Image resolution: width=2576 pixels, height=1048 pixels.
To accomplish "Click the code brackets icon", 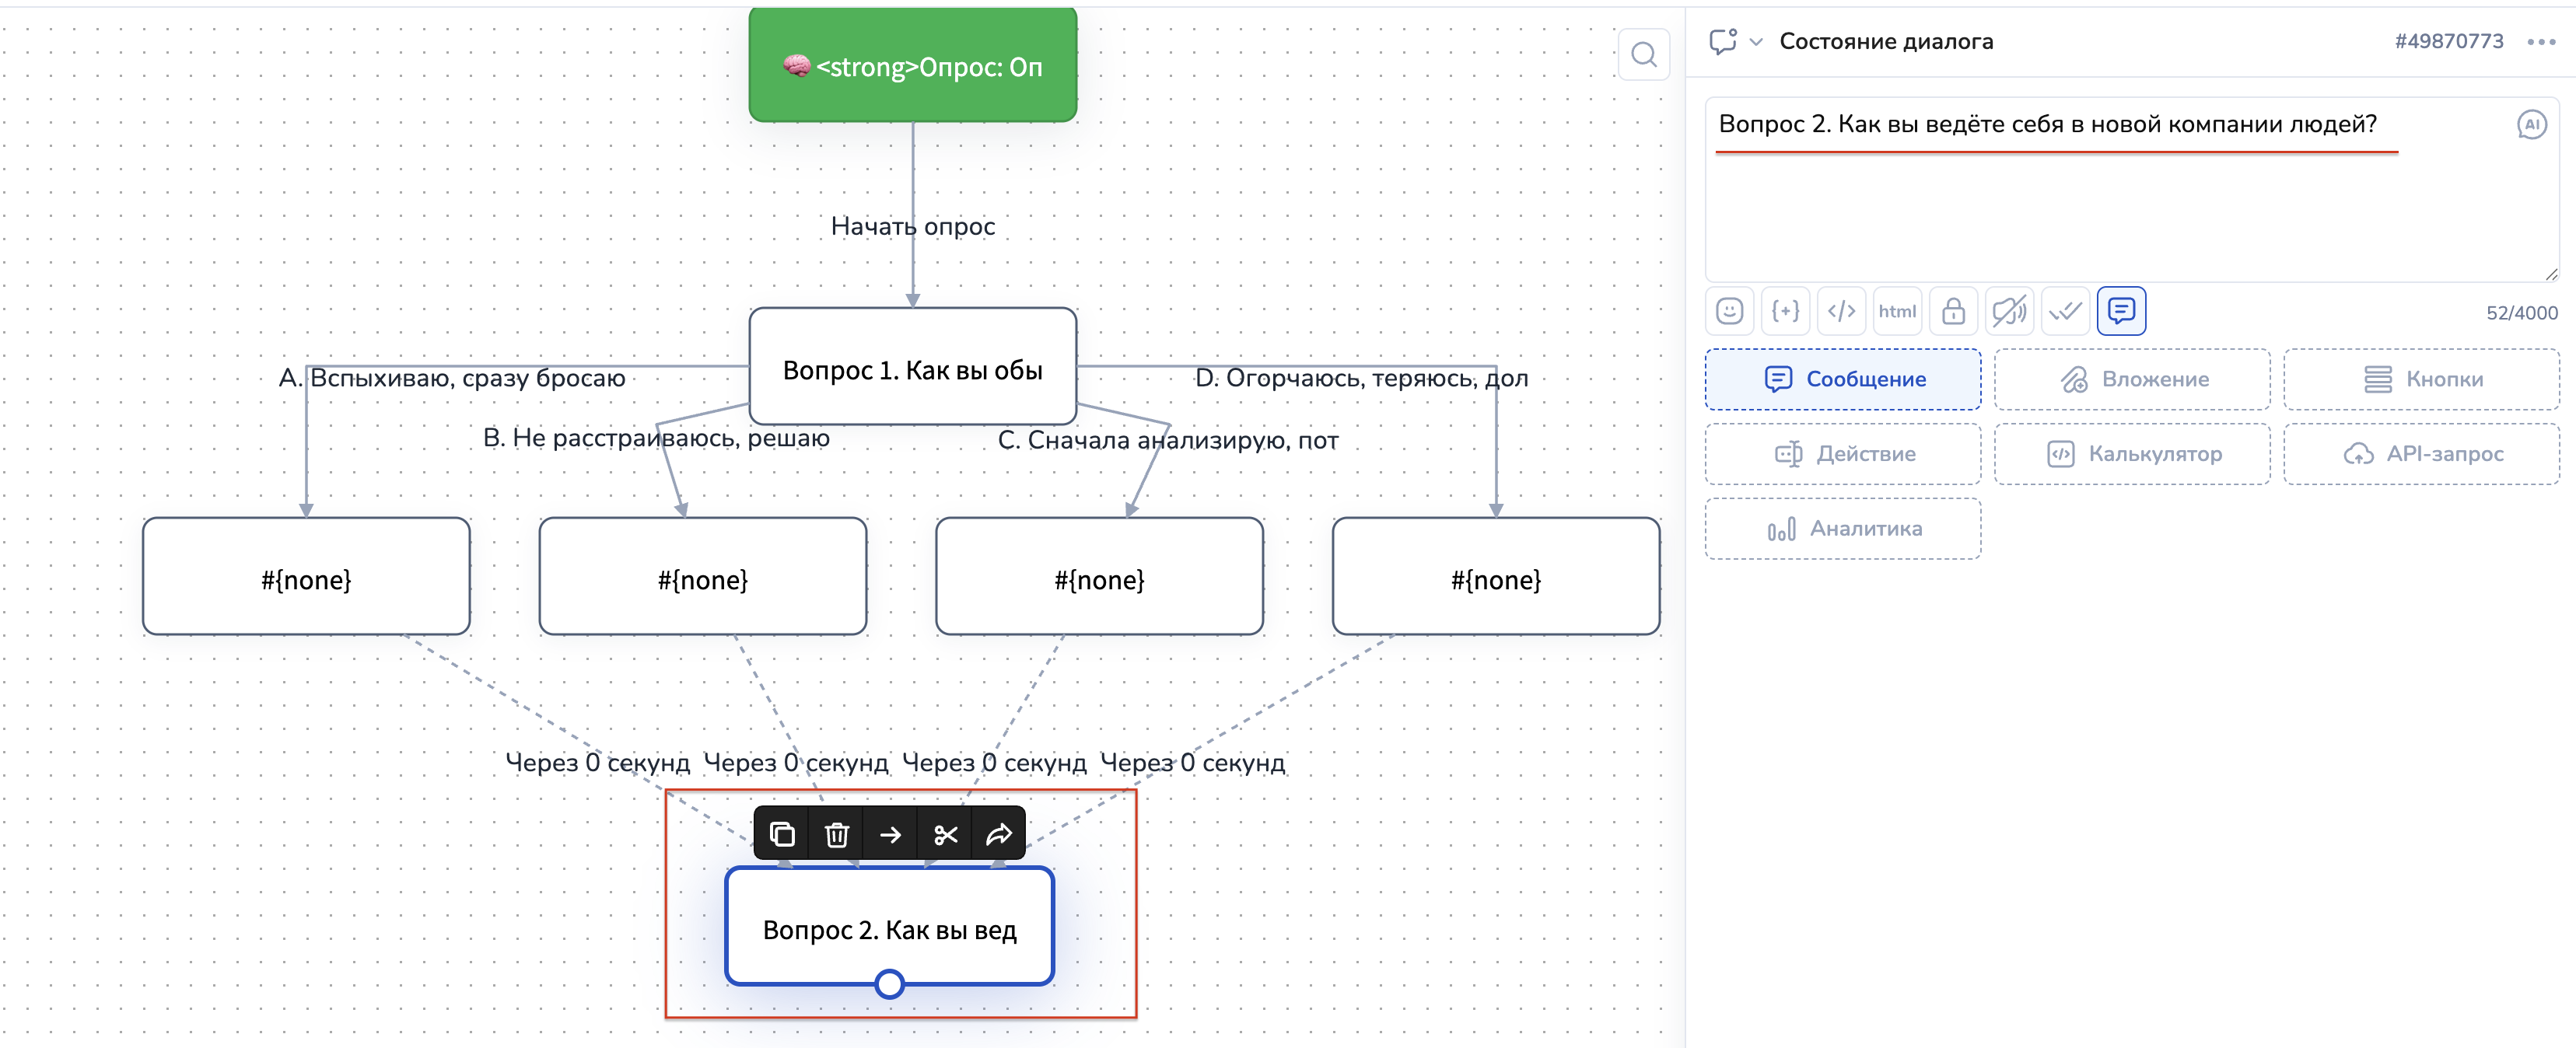I will (1841, 311).
